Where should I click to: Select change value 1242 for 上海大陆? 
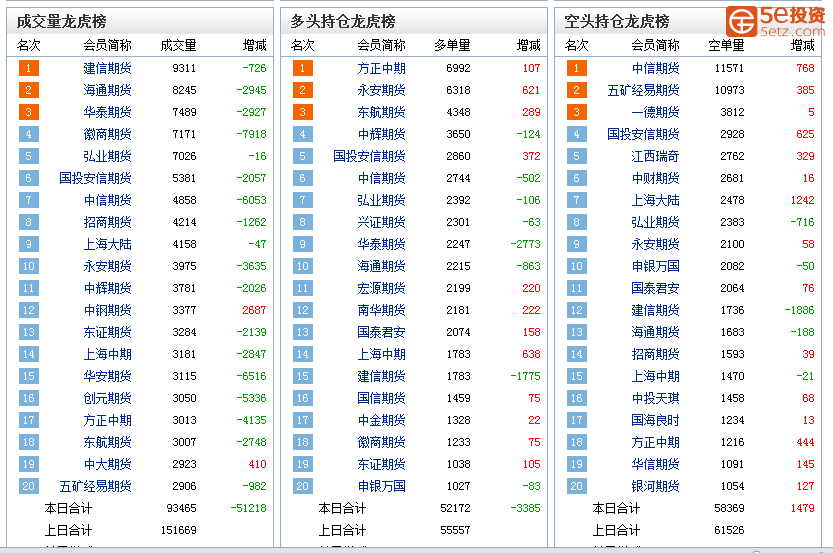point(802,200)
